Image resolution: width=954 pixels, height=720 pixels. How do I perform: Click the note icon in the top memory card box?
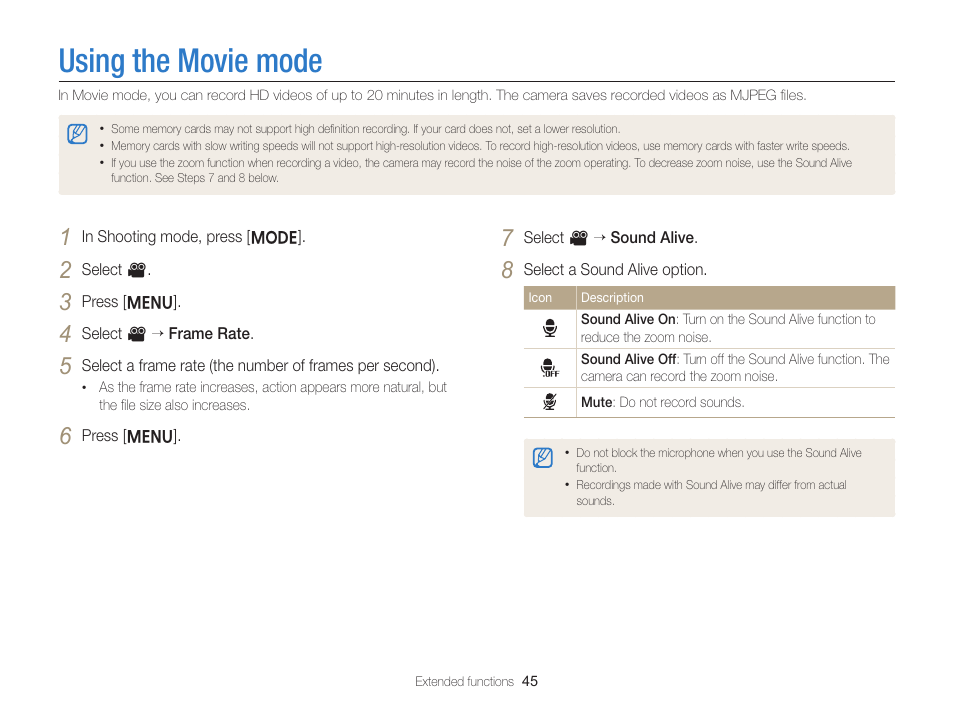point(77,134)
